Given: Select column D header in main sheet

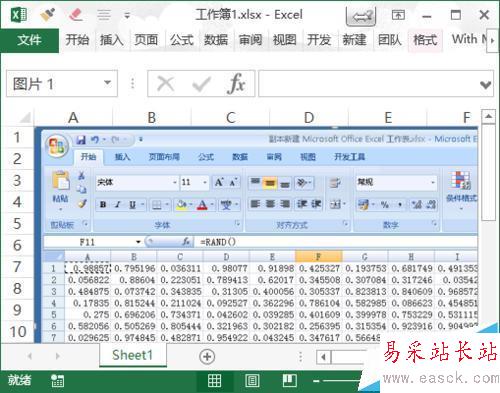Looking at the screenshot, I should [x=309, y=117].
